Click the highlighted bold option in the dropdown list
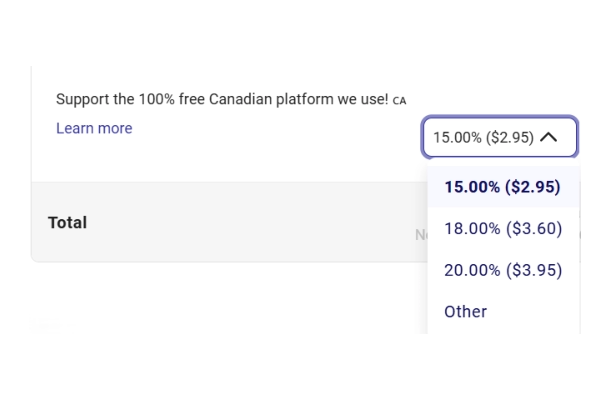The height and width of the screenshot is (400, 610). (502, 187)
